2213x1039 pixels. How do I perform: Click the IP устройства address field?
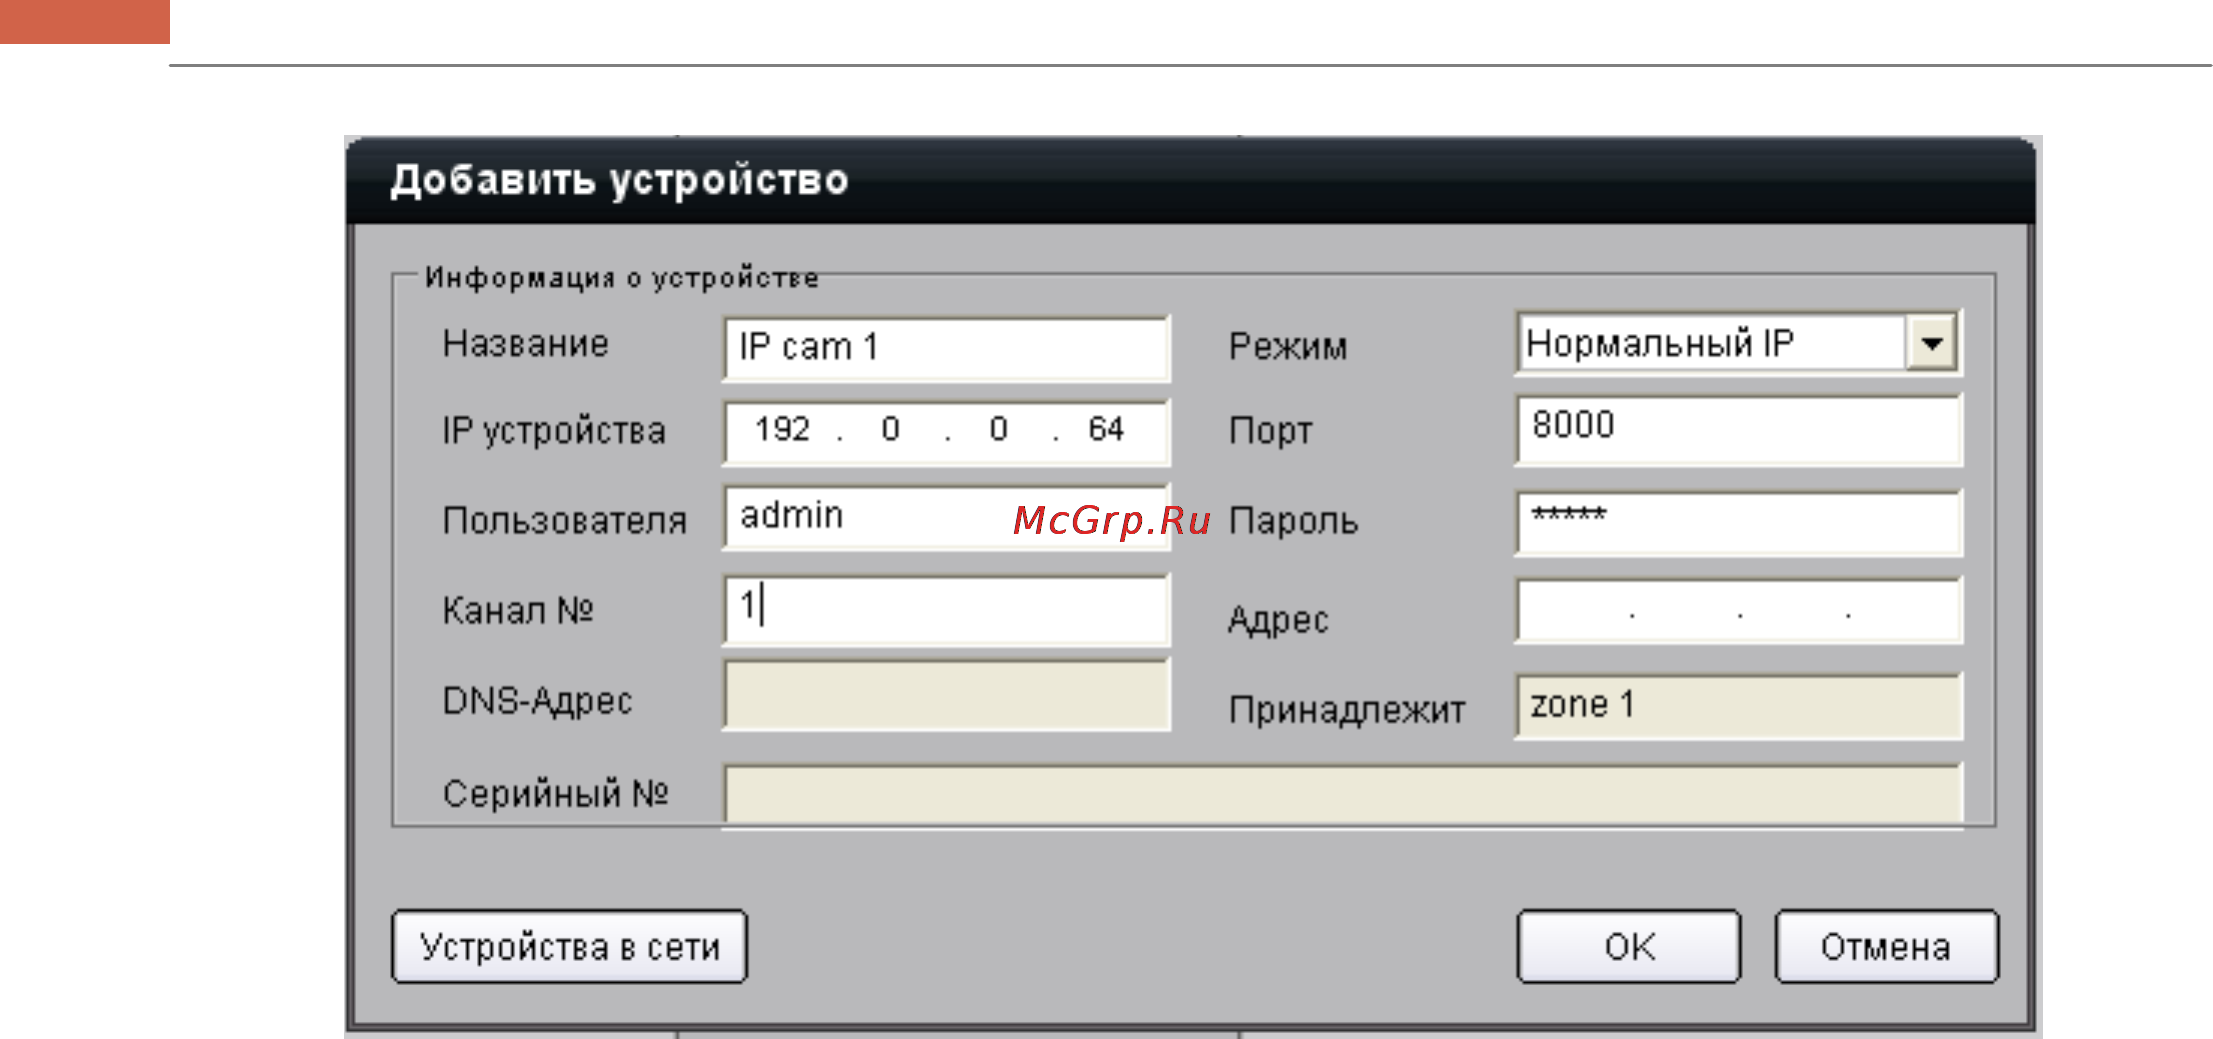click(x=946, y=431)
